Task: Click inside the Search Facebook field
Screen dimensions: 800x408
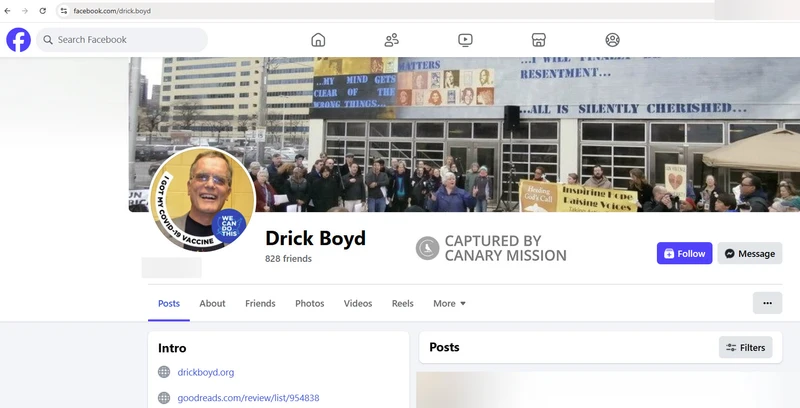Action: click(x=122, y=40)
